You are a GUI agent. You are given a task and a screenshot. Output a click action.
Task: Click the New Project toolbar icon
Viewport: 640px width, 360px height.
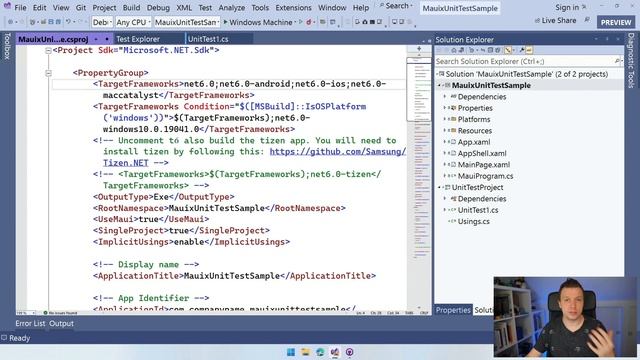tap(33, 22)
